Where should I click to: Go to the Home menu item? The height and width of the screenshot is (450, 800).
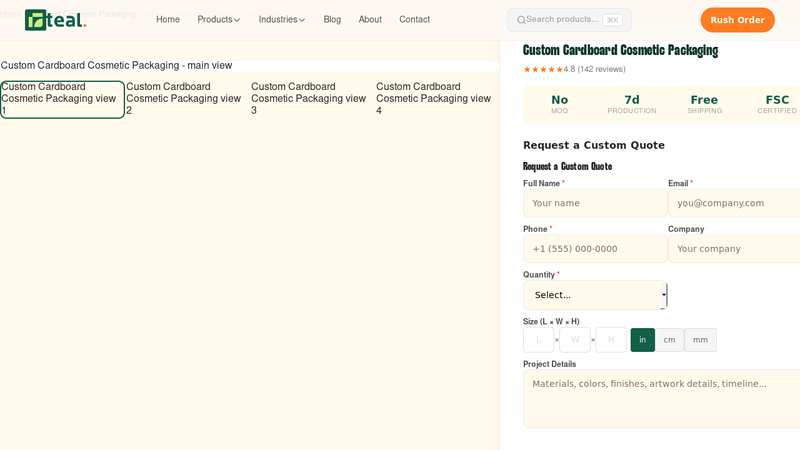click(x=168, y=20)
